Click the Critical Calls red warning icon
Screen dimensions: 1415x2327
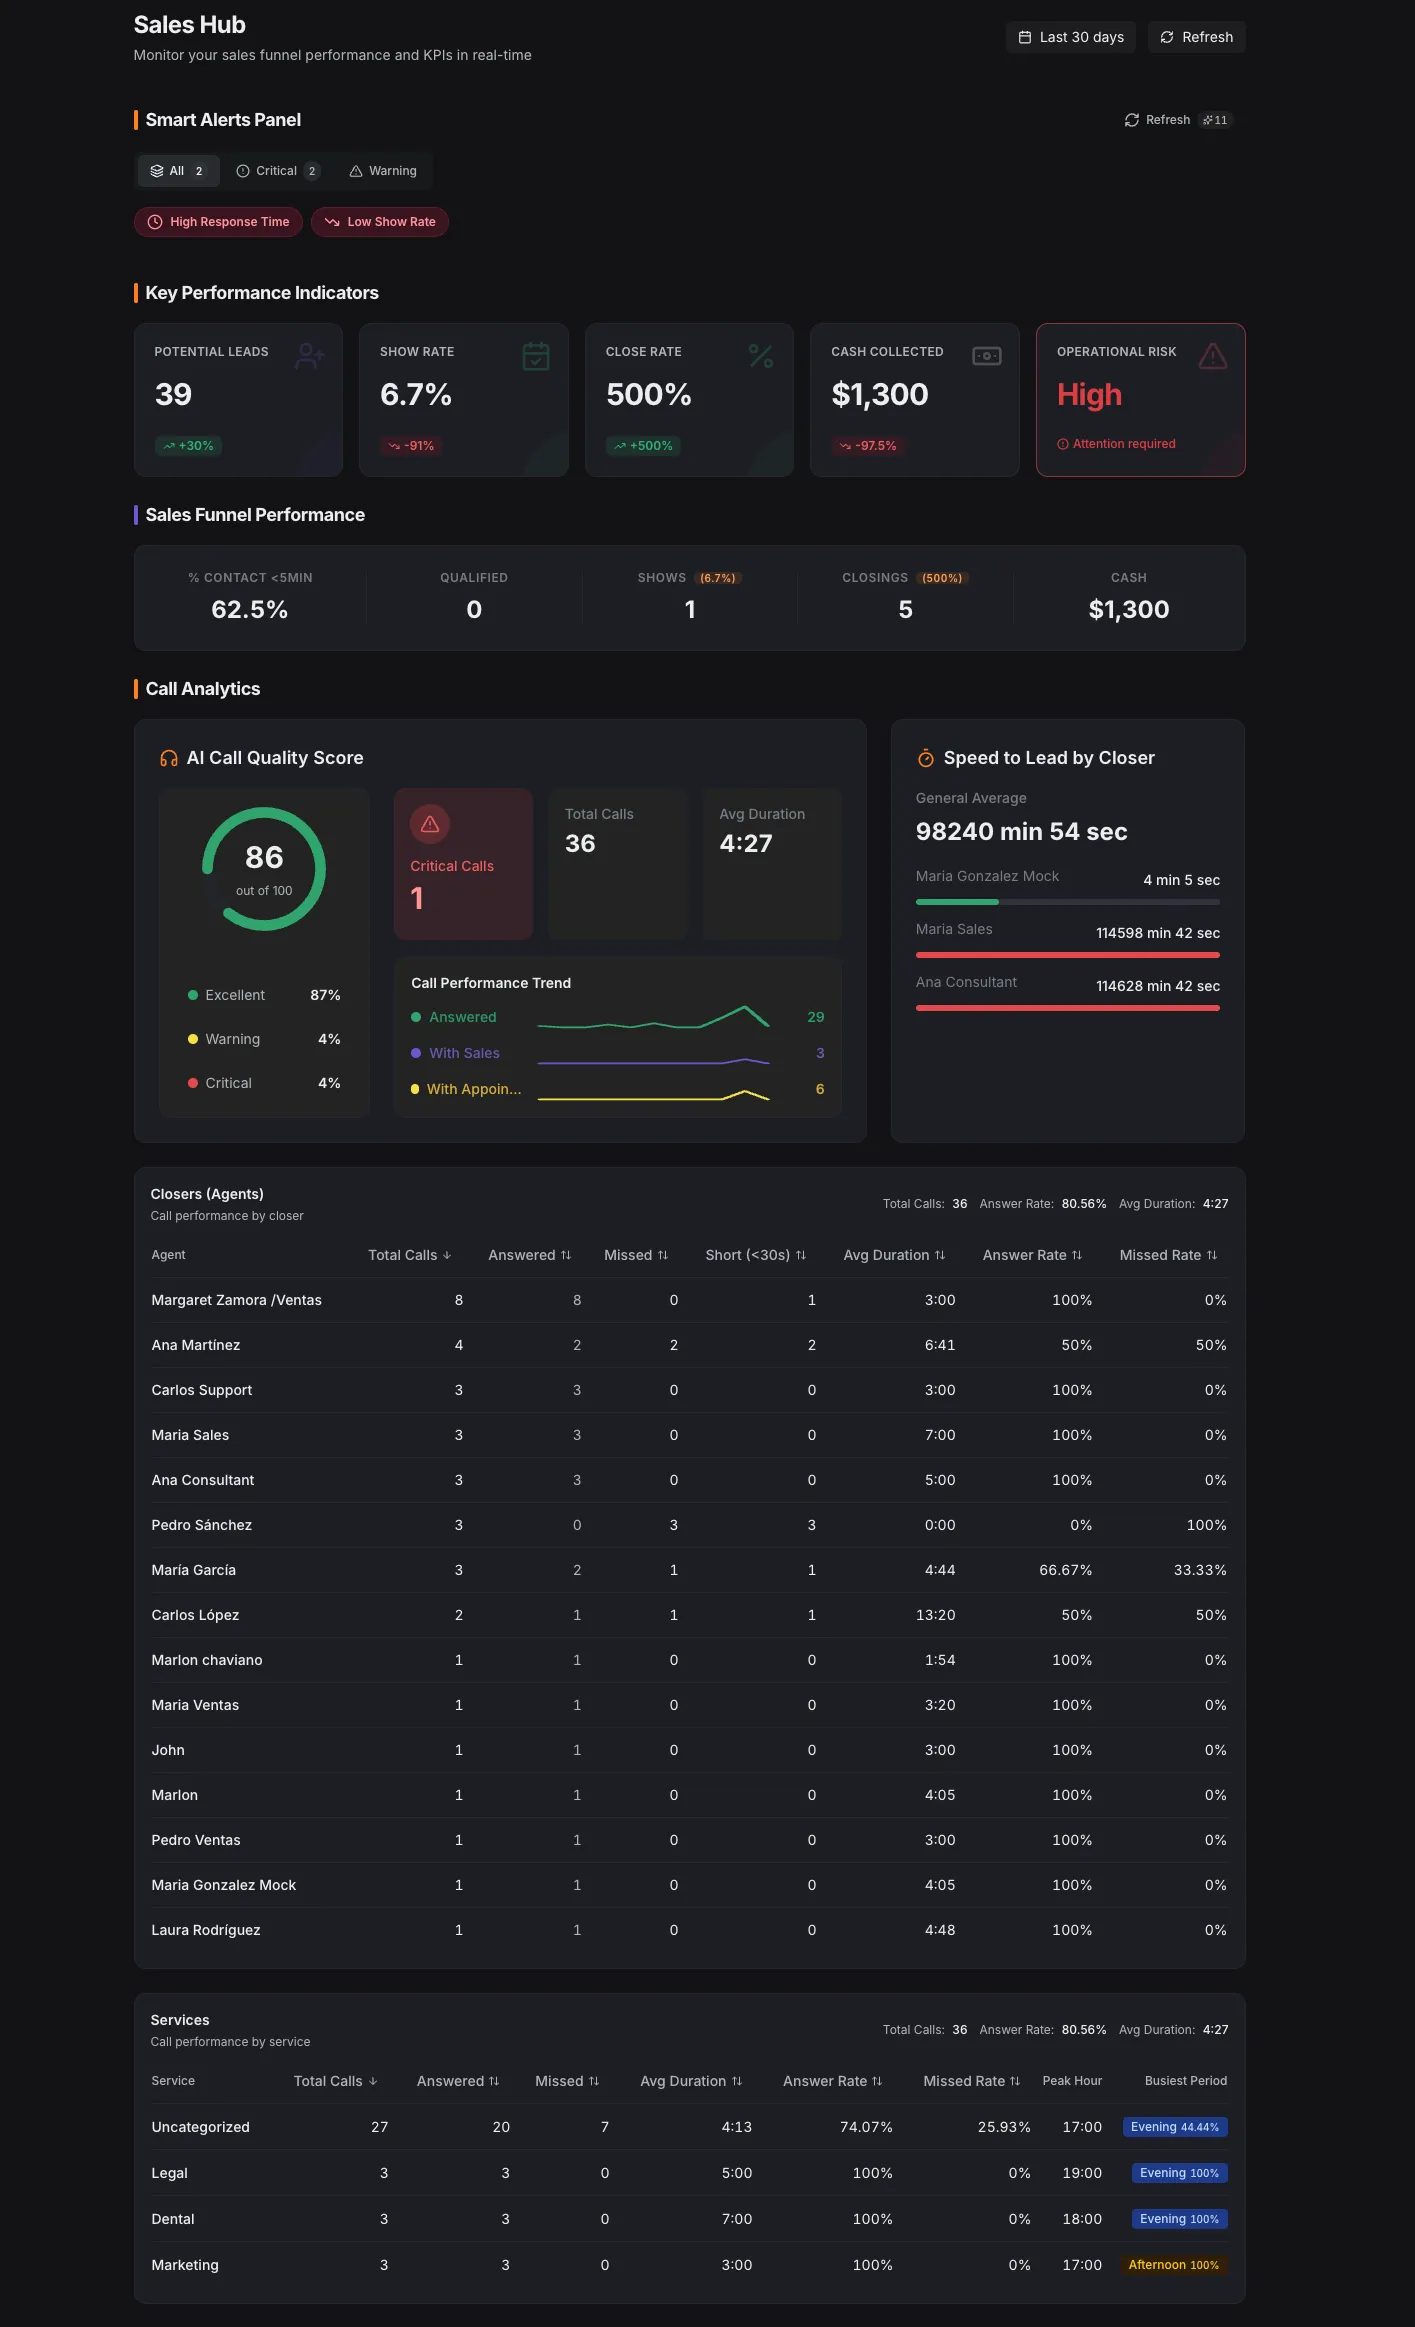[430, 824]
